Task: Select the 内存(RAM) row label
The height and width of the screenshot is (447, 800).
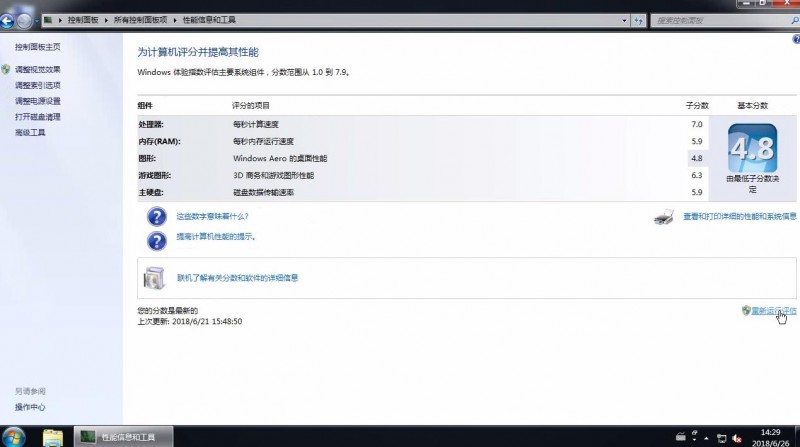Action: pyautogui.click(x=159, y=141)
